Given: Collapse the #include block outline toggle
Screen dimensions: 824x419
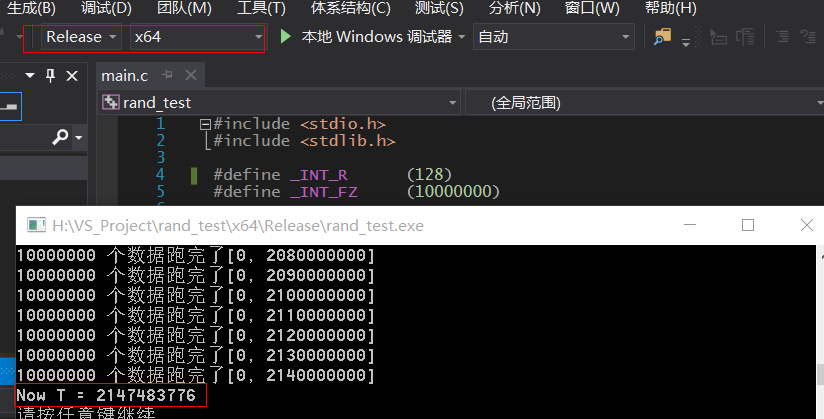Looking at the screenshot, I should (x=205, y=124).
